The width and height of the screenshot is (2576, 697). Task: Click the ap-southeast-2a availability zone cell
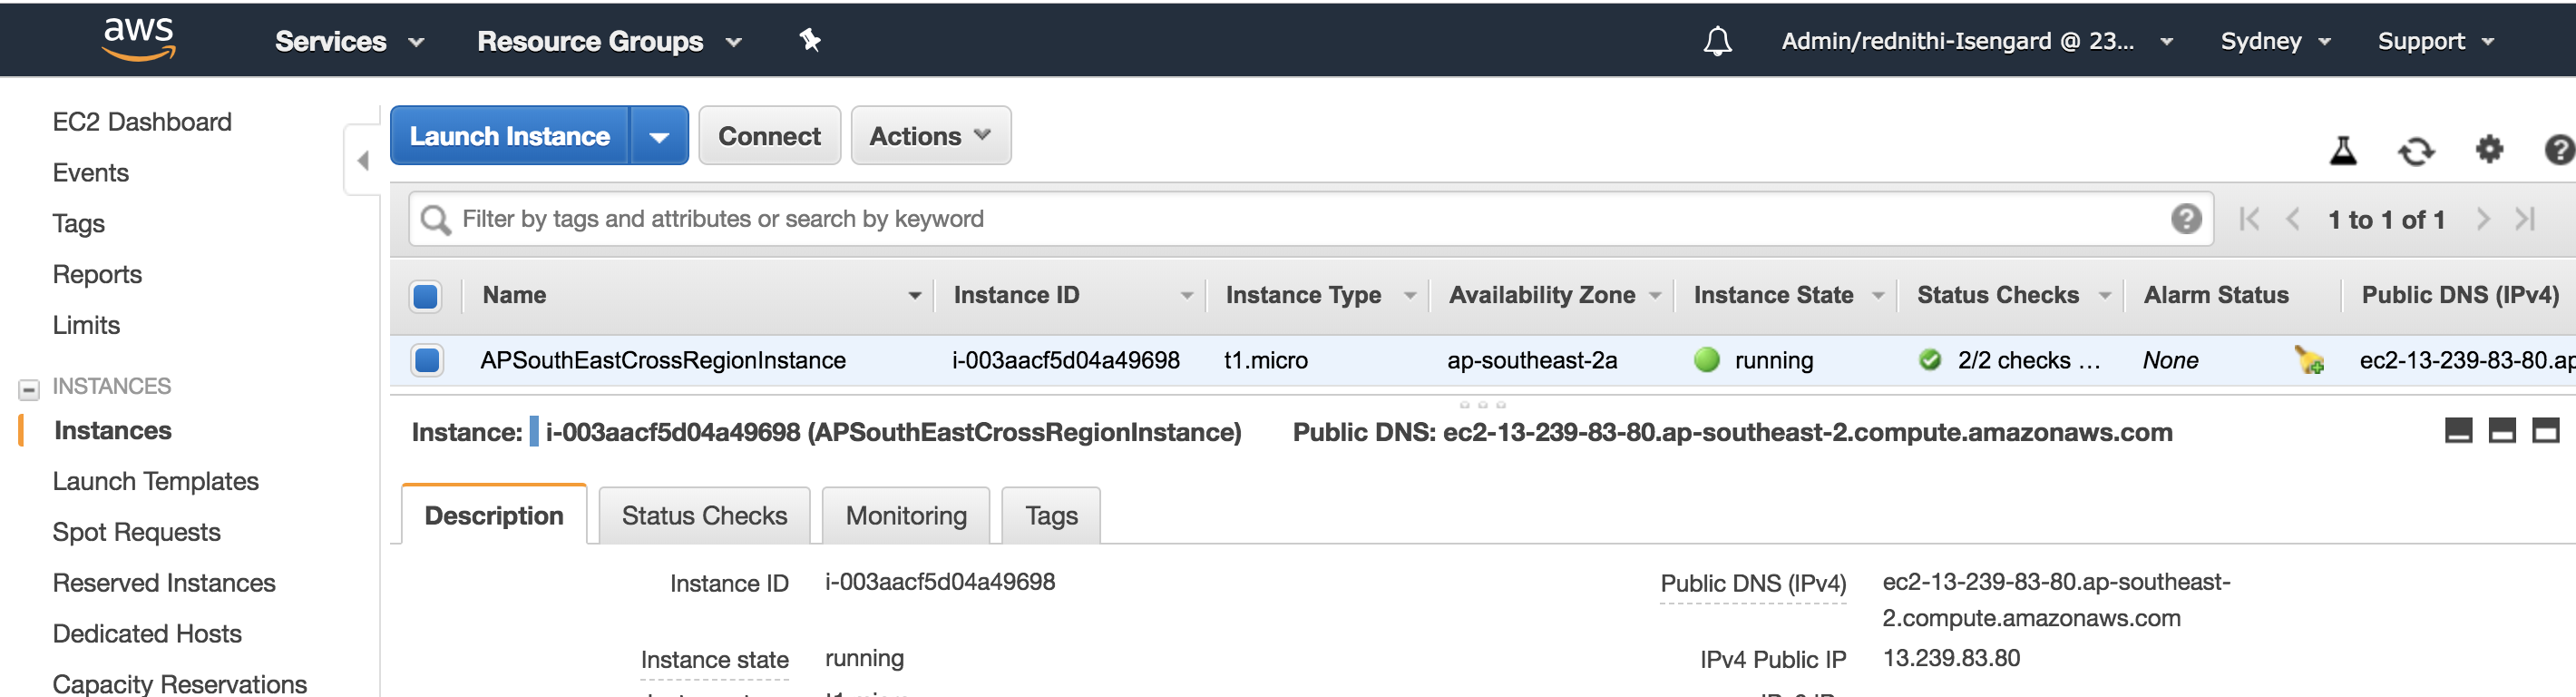coord(1531,360)
